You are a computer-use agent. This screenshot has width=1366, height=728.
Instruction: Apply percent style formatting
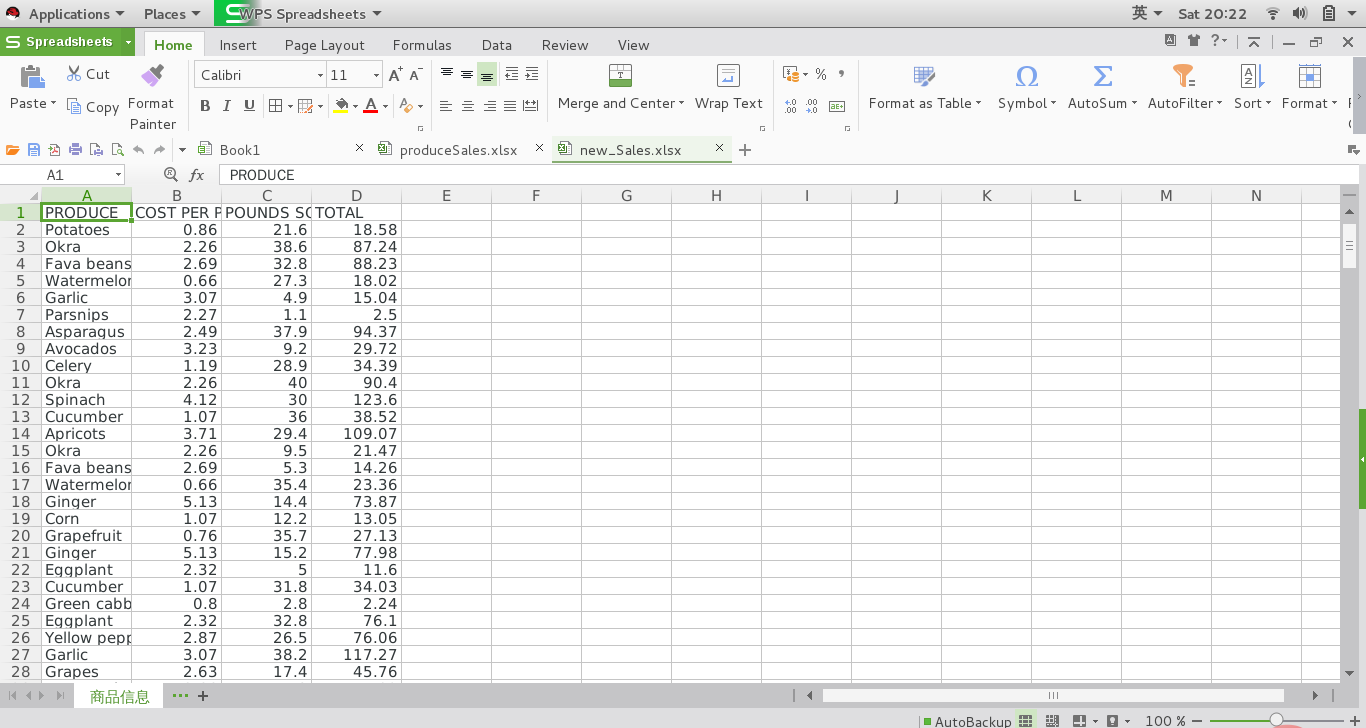point(821,74)
